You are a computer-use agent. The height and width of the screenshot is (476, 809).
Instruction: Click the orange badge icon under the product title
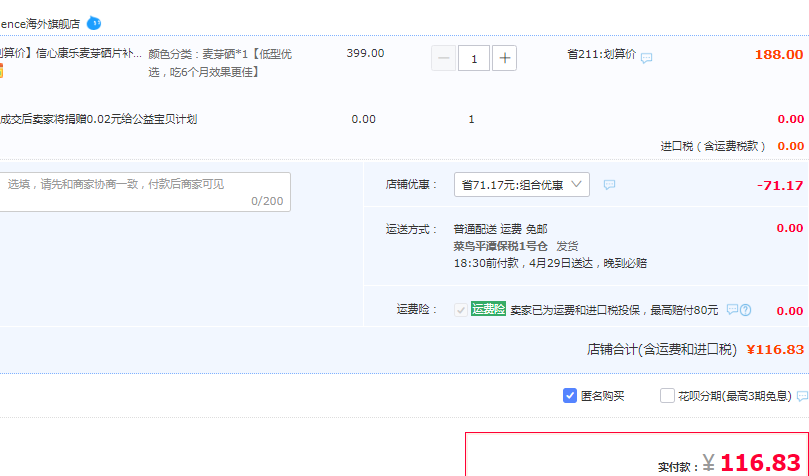coord(1,71)
